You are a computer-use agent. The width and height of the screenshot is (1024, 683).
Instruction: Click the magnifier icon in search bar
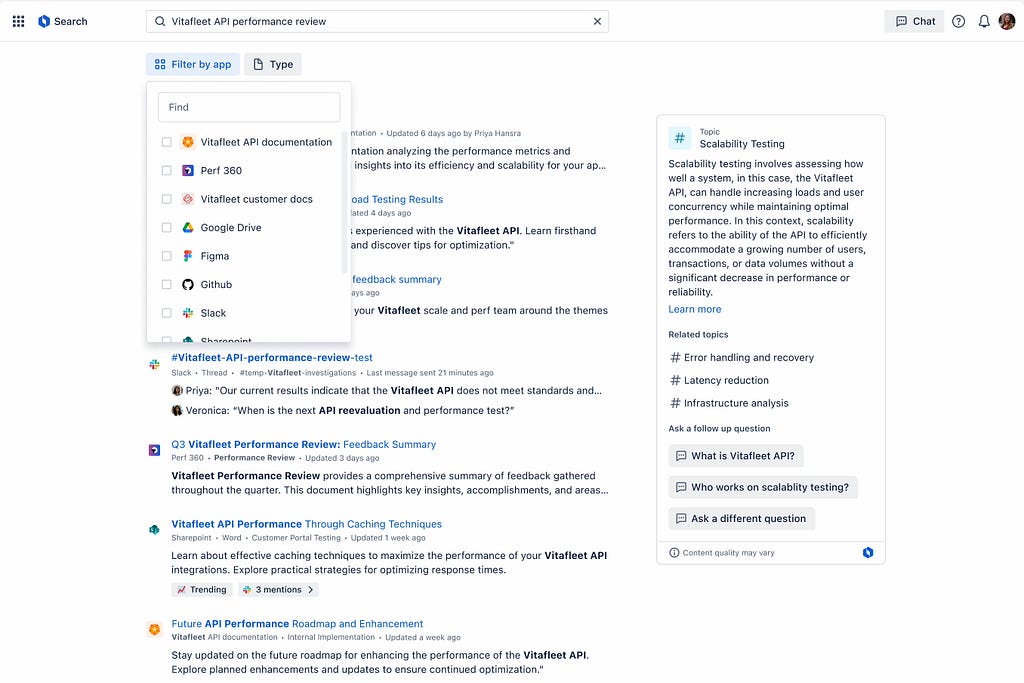click(160, 22)
